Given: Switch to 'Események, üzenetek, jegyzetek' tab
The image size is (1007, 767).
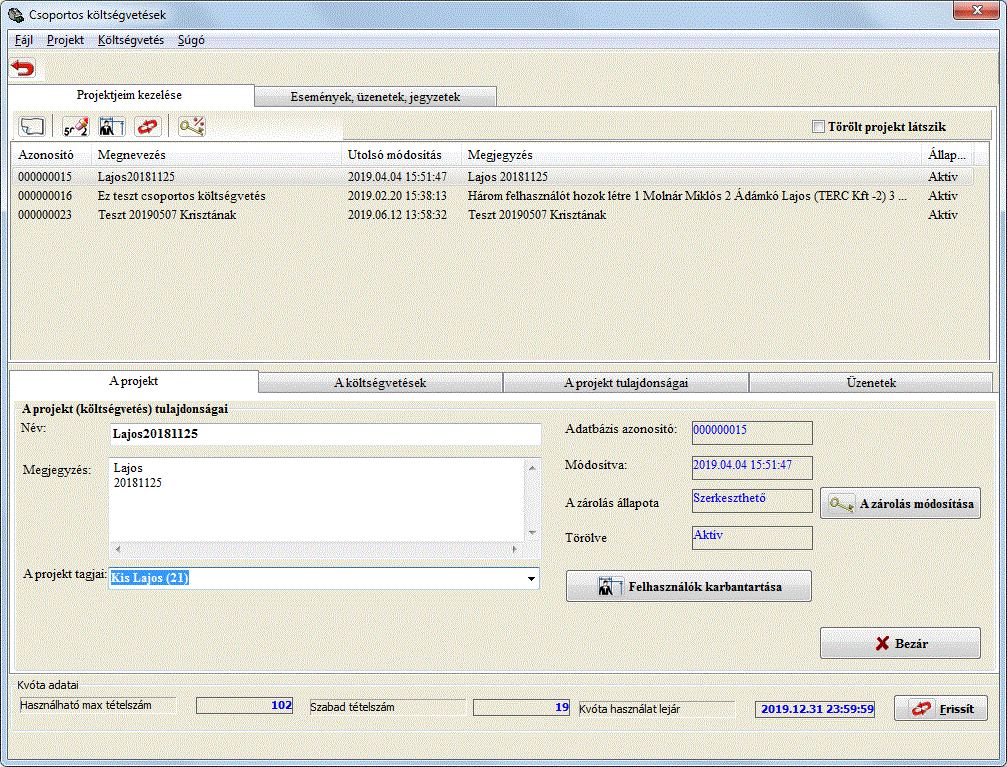Looking at the screenshot, I should coord(375,97).
